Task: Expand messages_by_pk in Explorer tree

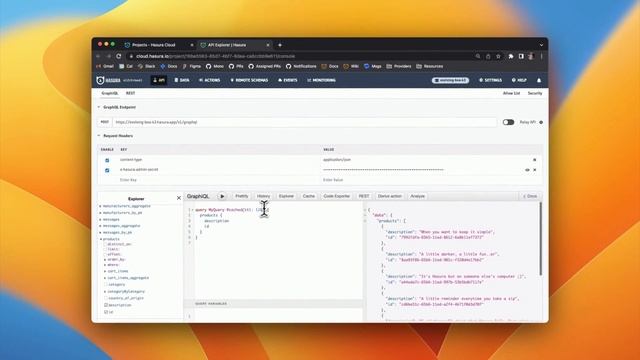Action: click(100, 232)
